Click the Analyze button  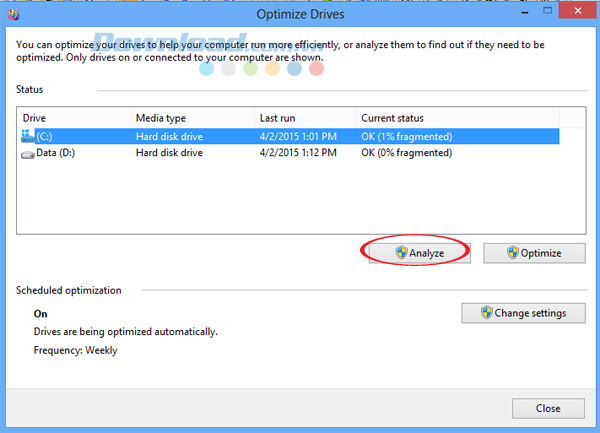tap(419, 253)
